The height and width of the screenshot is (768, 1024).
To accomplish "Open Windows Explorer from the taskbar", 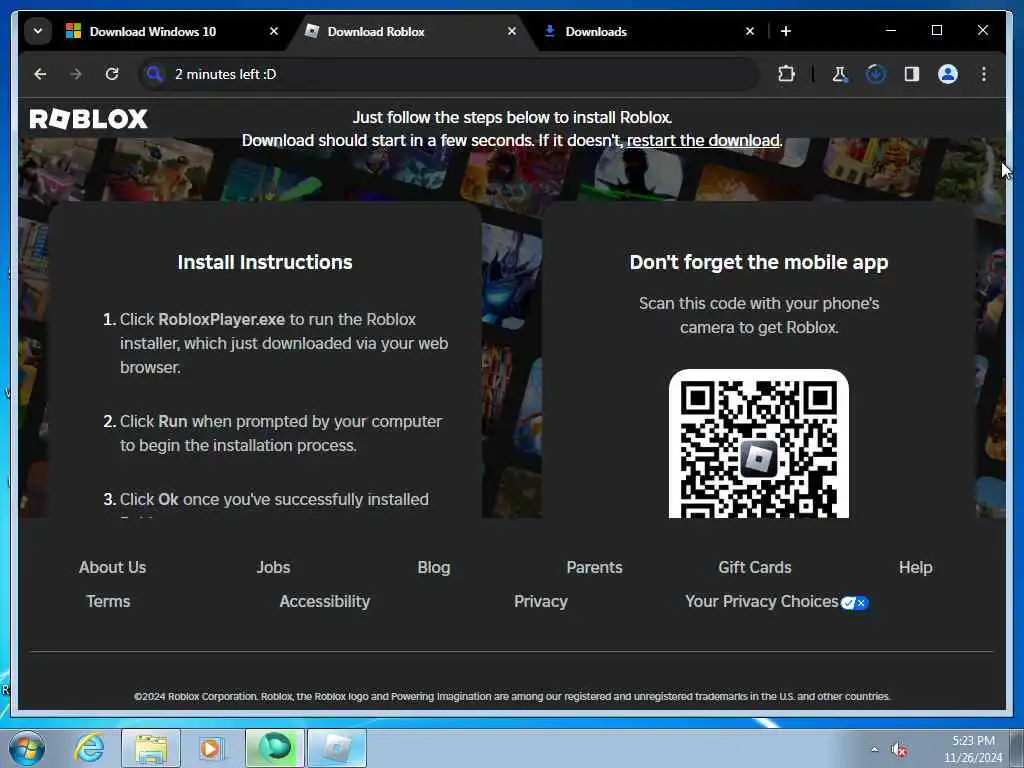I will pyautogui.click(x=151, y=748).
